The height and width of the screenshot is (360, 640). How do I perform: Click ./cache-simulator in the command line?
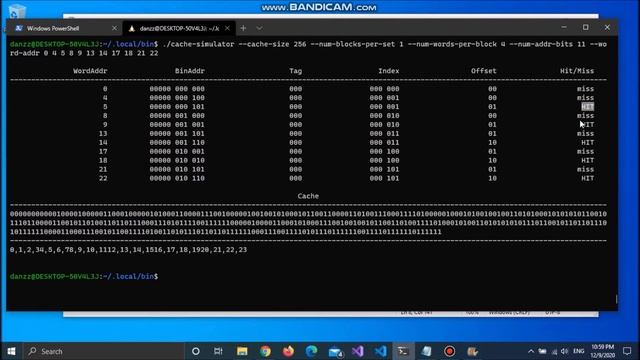(x=198, y=44)
